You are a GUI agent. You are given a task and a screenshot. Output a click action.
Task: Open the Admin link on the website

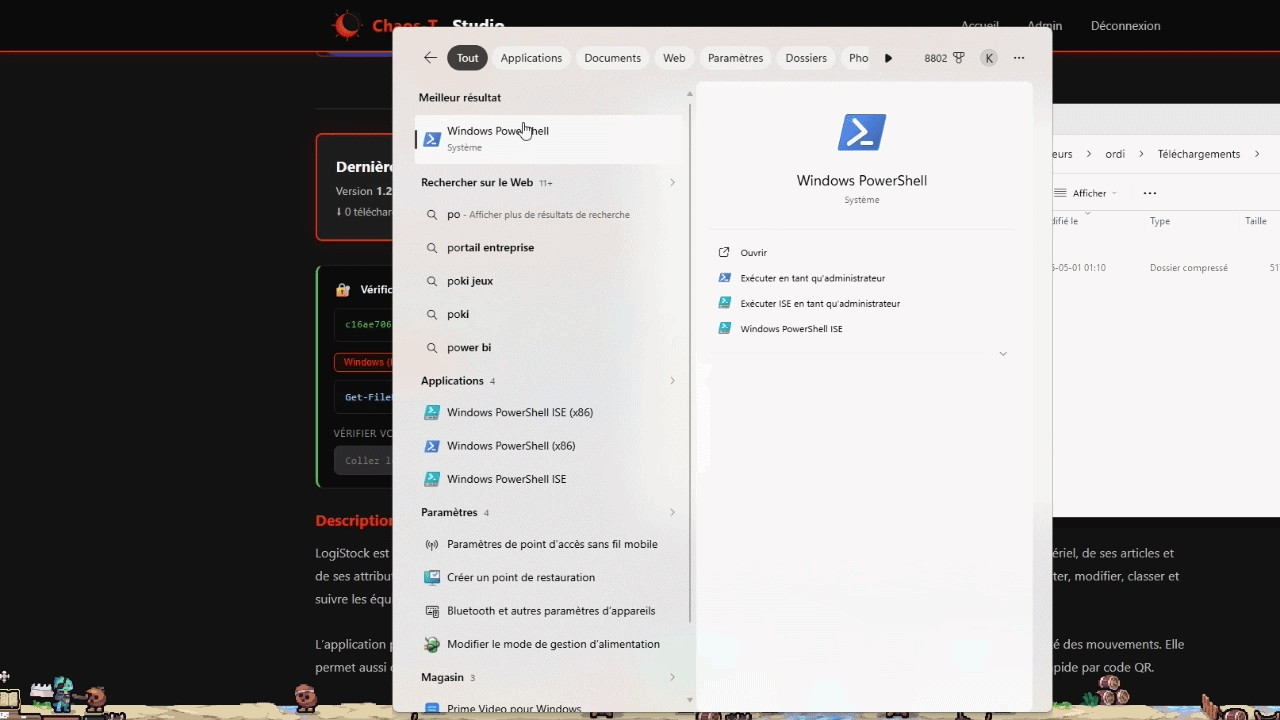tap(1045, 26)
